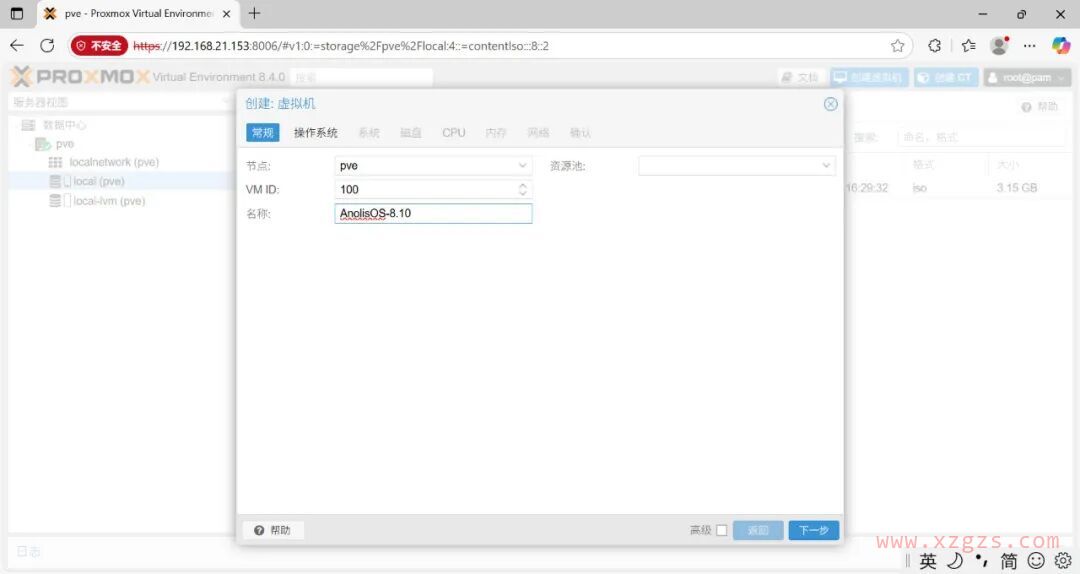The width and height of the screenshot is (1080, 574).
Task: Select local (pve) storage in tree
Action: click(x=98, y=181)
